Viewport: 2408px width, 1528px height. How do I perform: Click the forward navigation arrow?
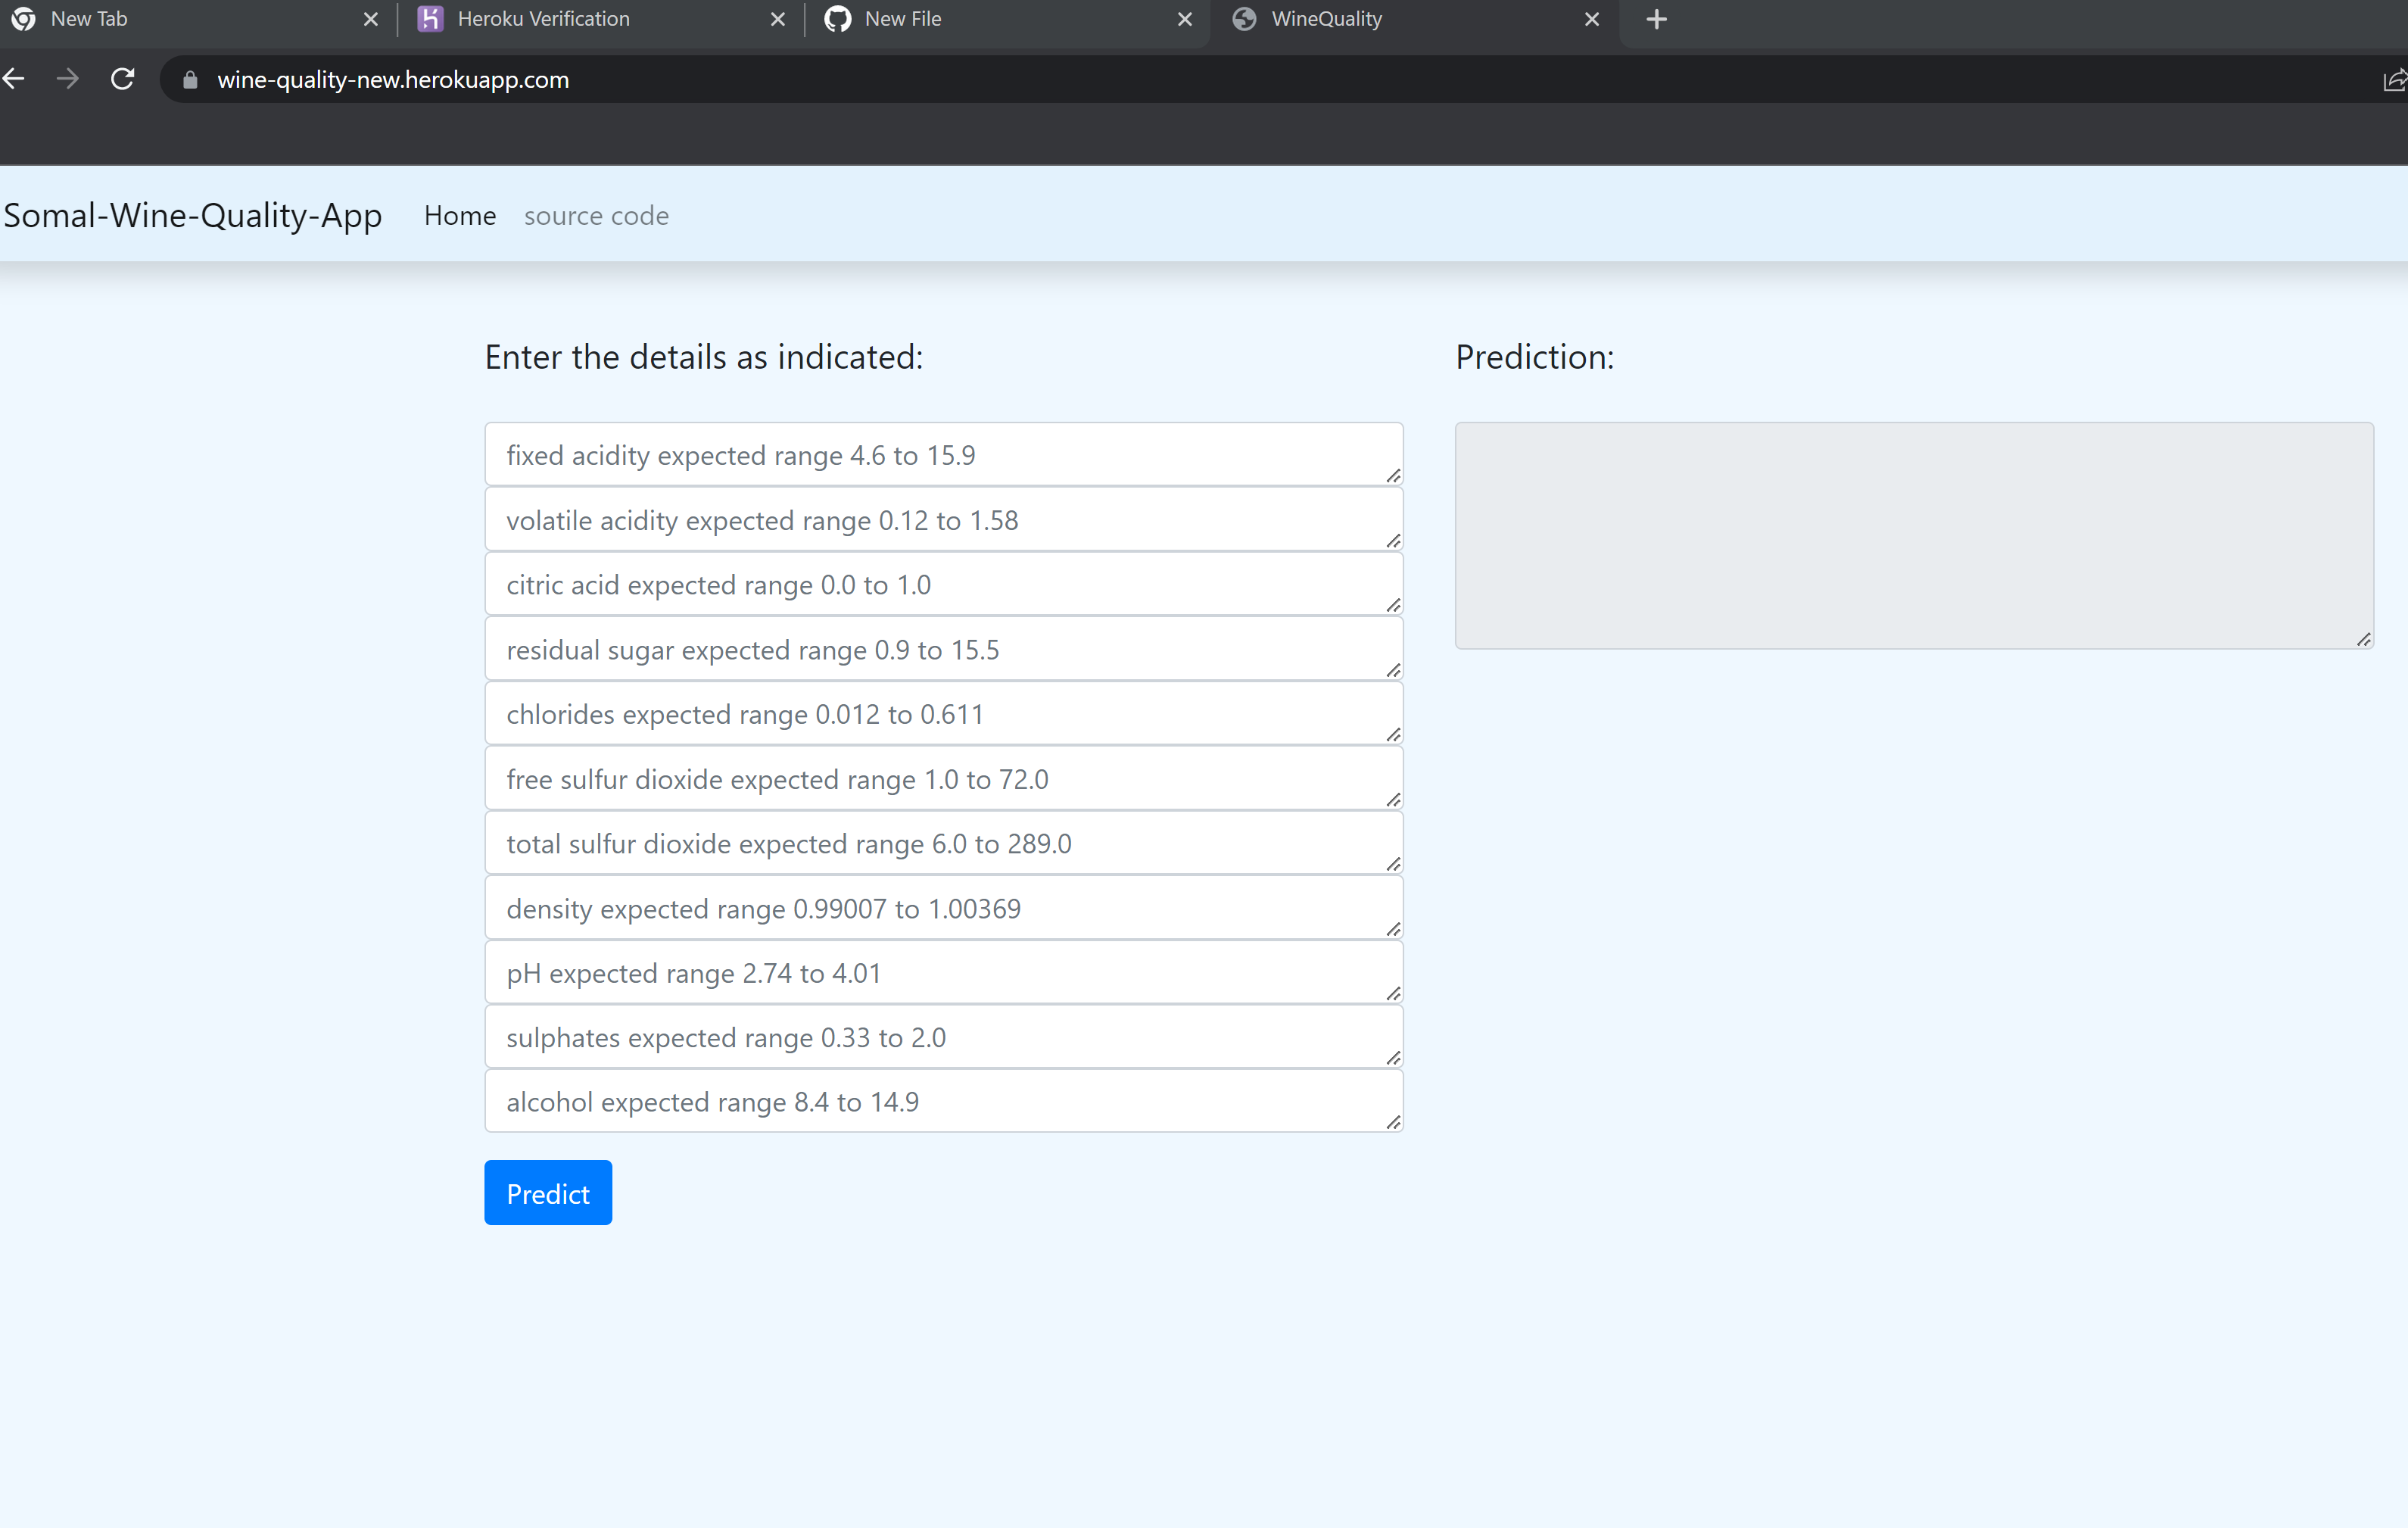(67, 78)
